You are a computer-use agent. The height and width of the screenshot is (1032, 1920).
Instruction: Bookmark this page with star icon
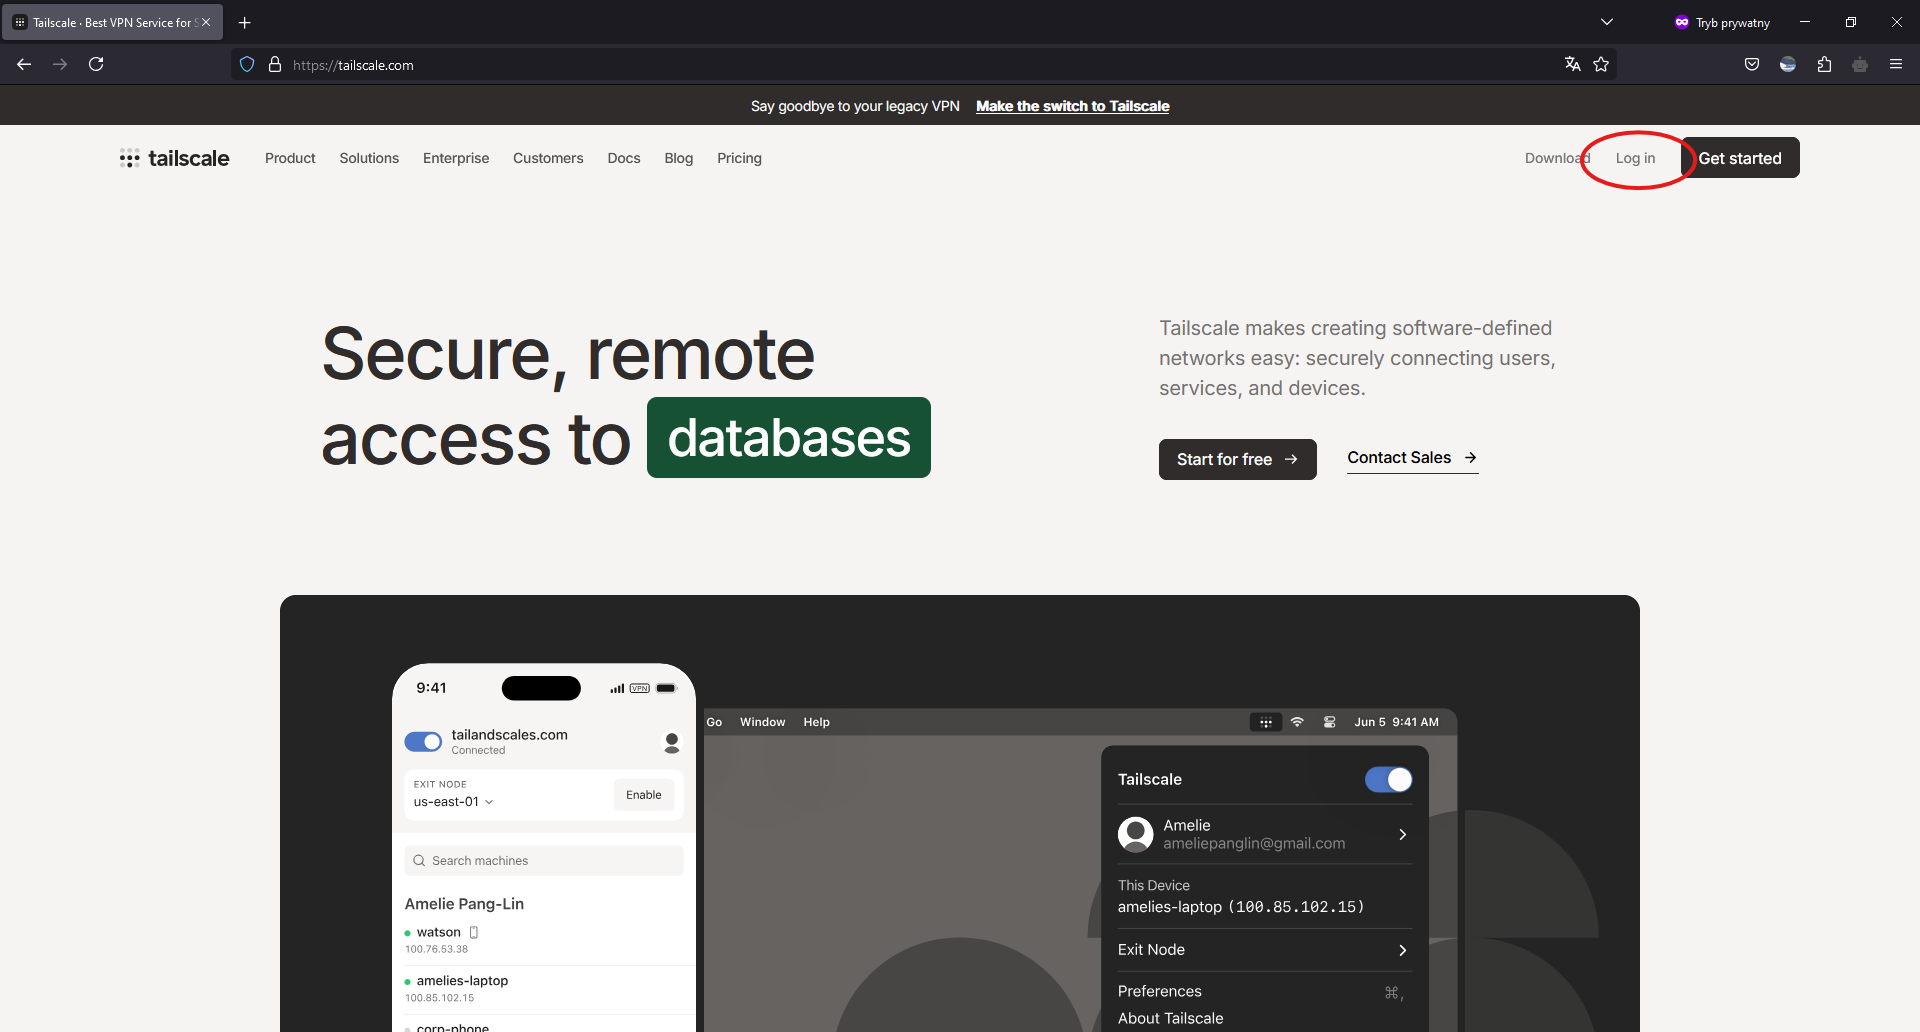point(1601,64)
